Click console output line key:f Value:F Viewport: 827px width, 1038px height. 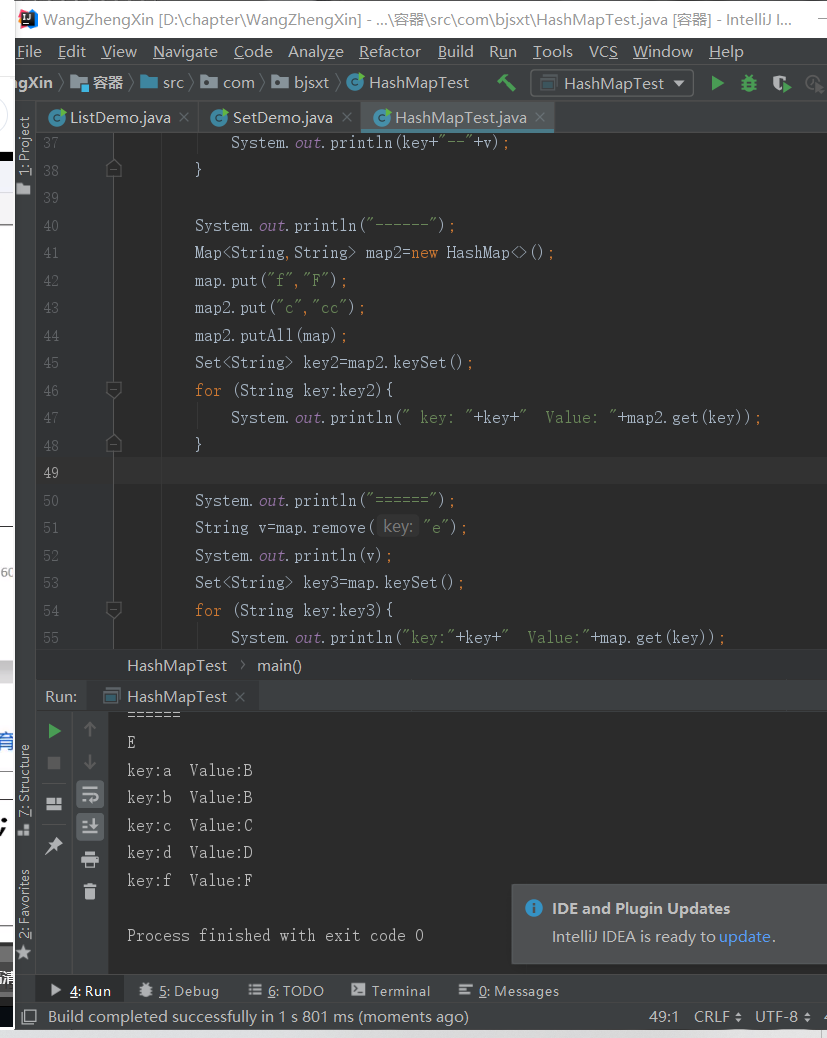point(189,880)
